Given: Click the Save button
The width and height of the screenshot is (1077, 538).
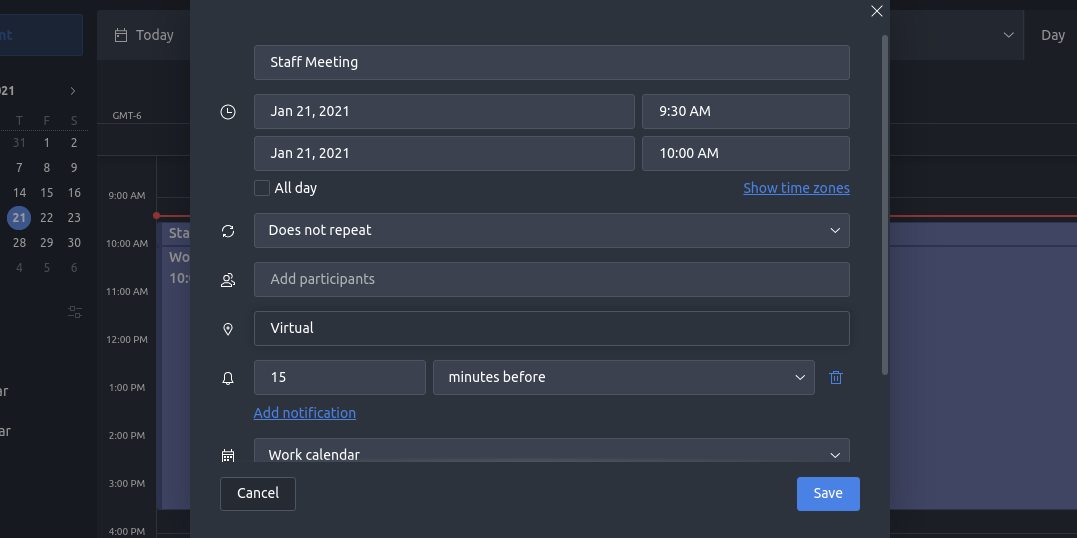Looking at the screenshot, I should coord(828,493).
